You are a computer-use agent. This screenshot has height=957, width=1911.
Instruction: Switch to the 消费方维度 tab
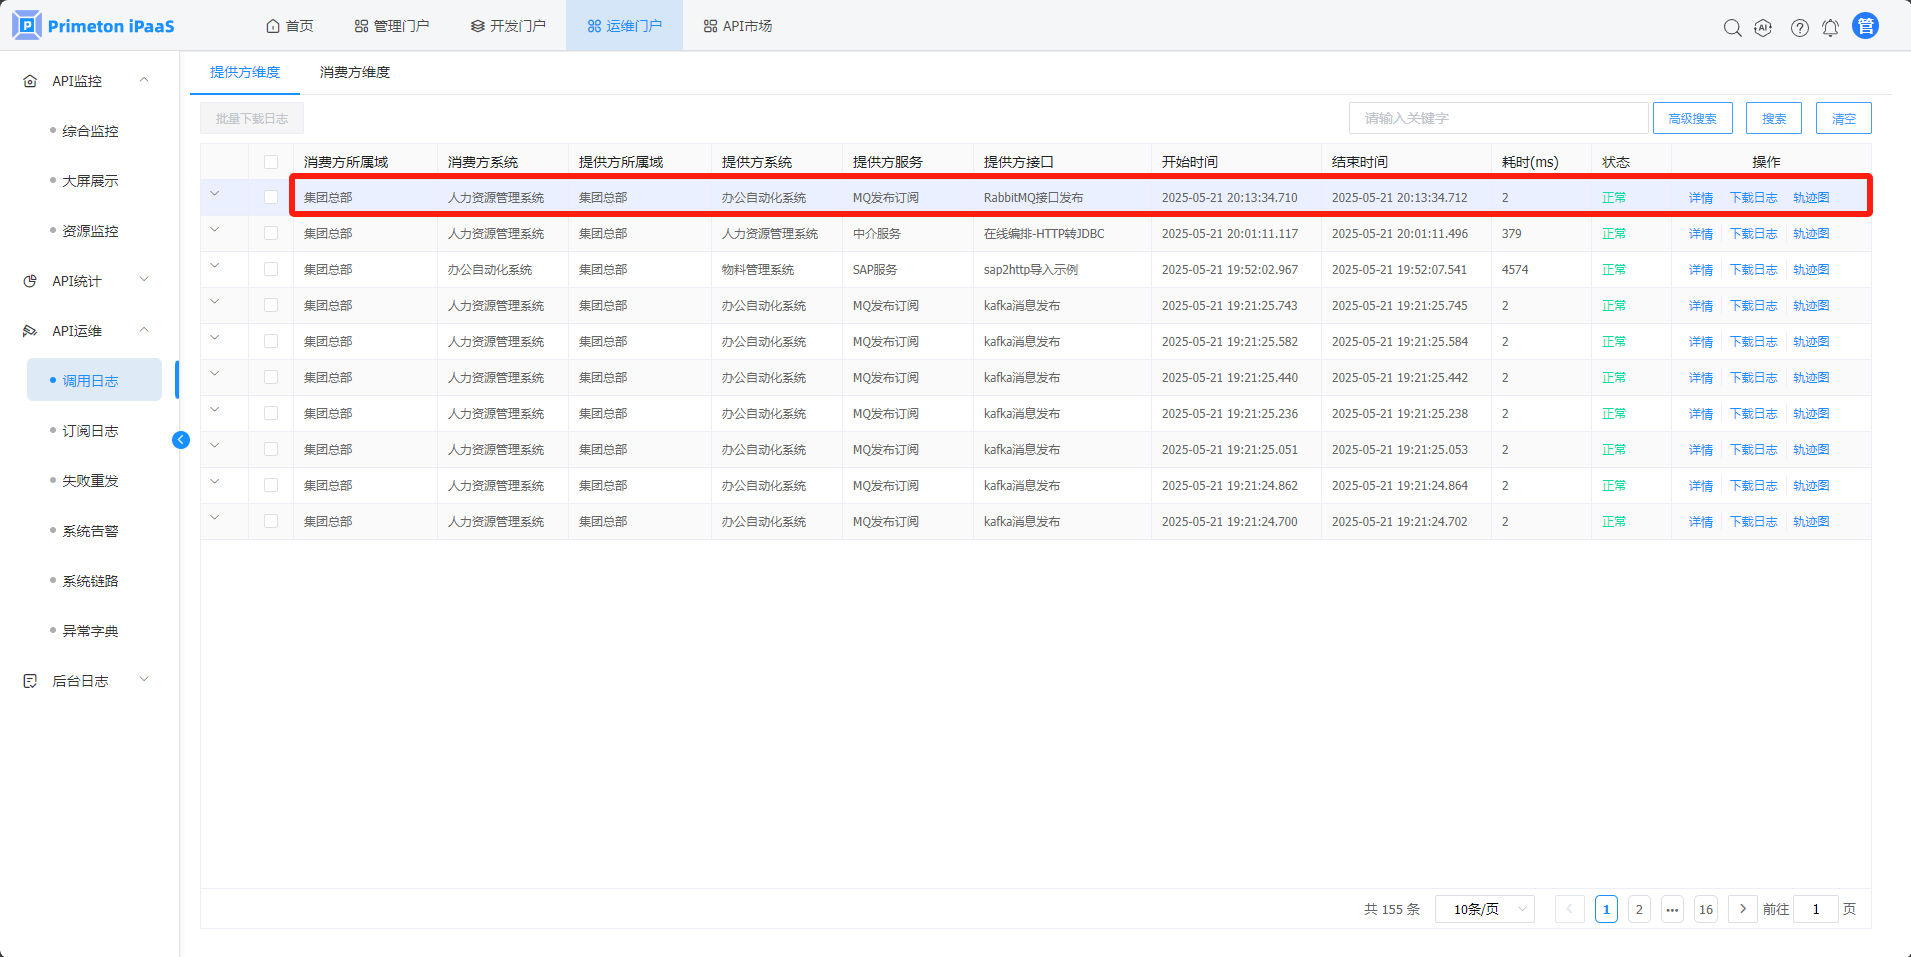(354, 72)
